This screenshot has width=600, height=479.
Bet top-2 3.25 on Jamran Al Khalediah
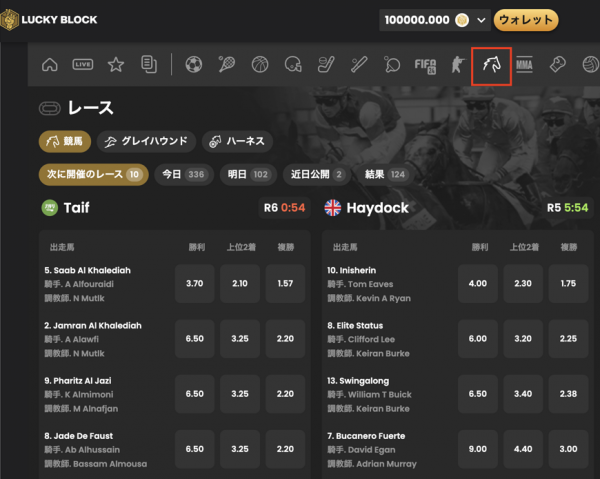(240, 339)
